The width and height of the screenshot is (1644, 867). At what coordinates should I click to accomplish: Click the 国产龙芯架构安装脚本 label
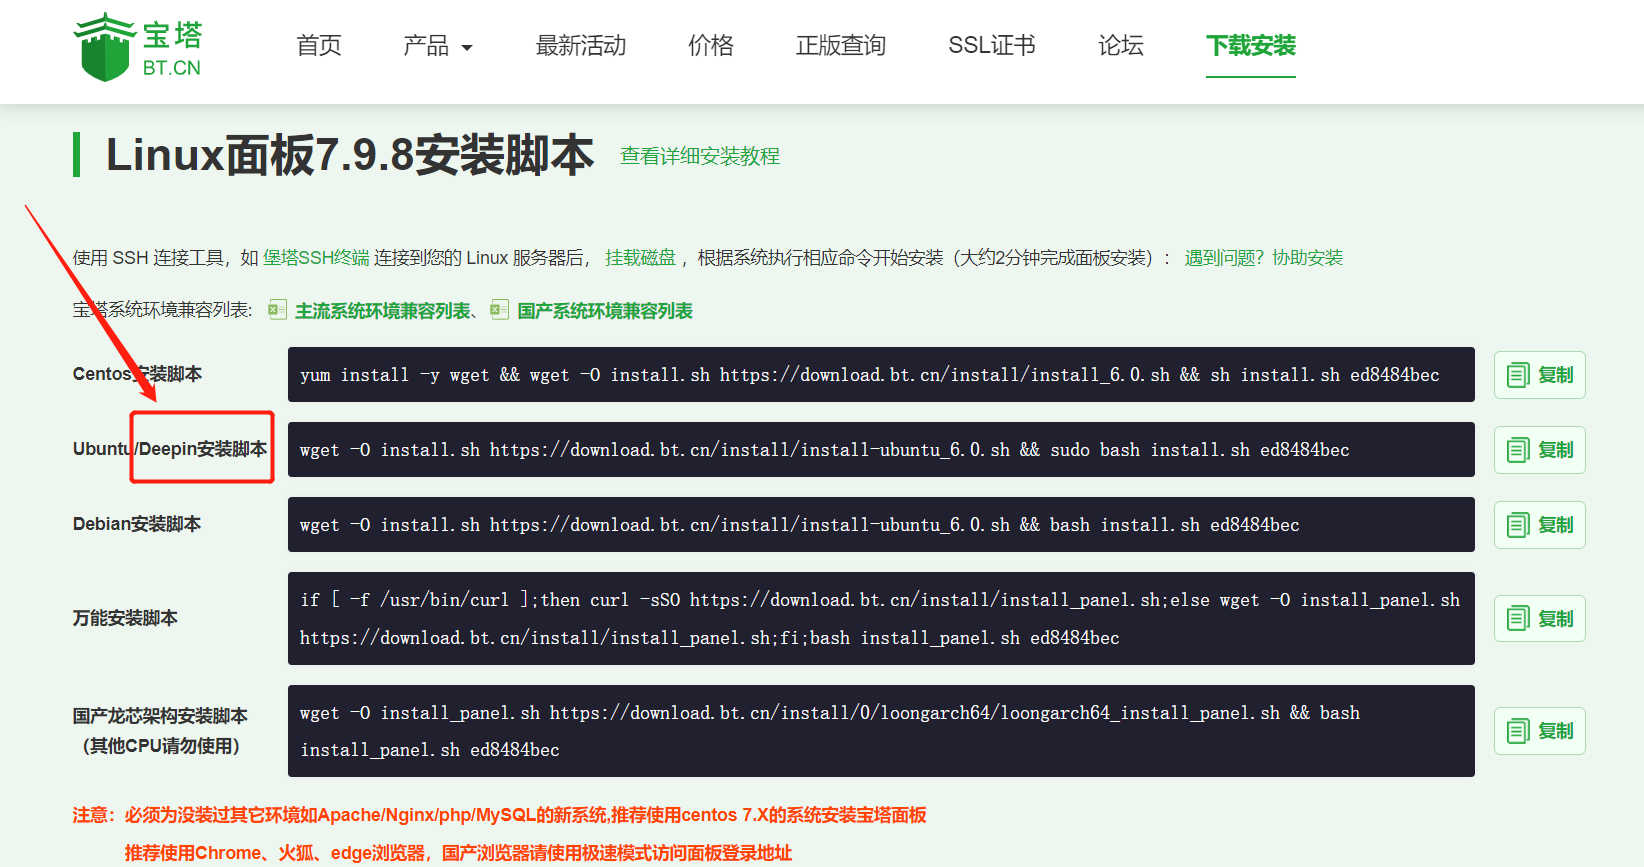click(160, 731)
